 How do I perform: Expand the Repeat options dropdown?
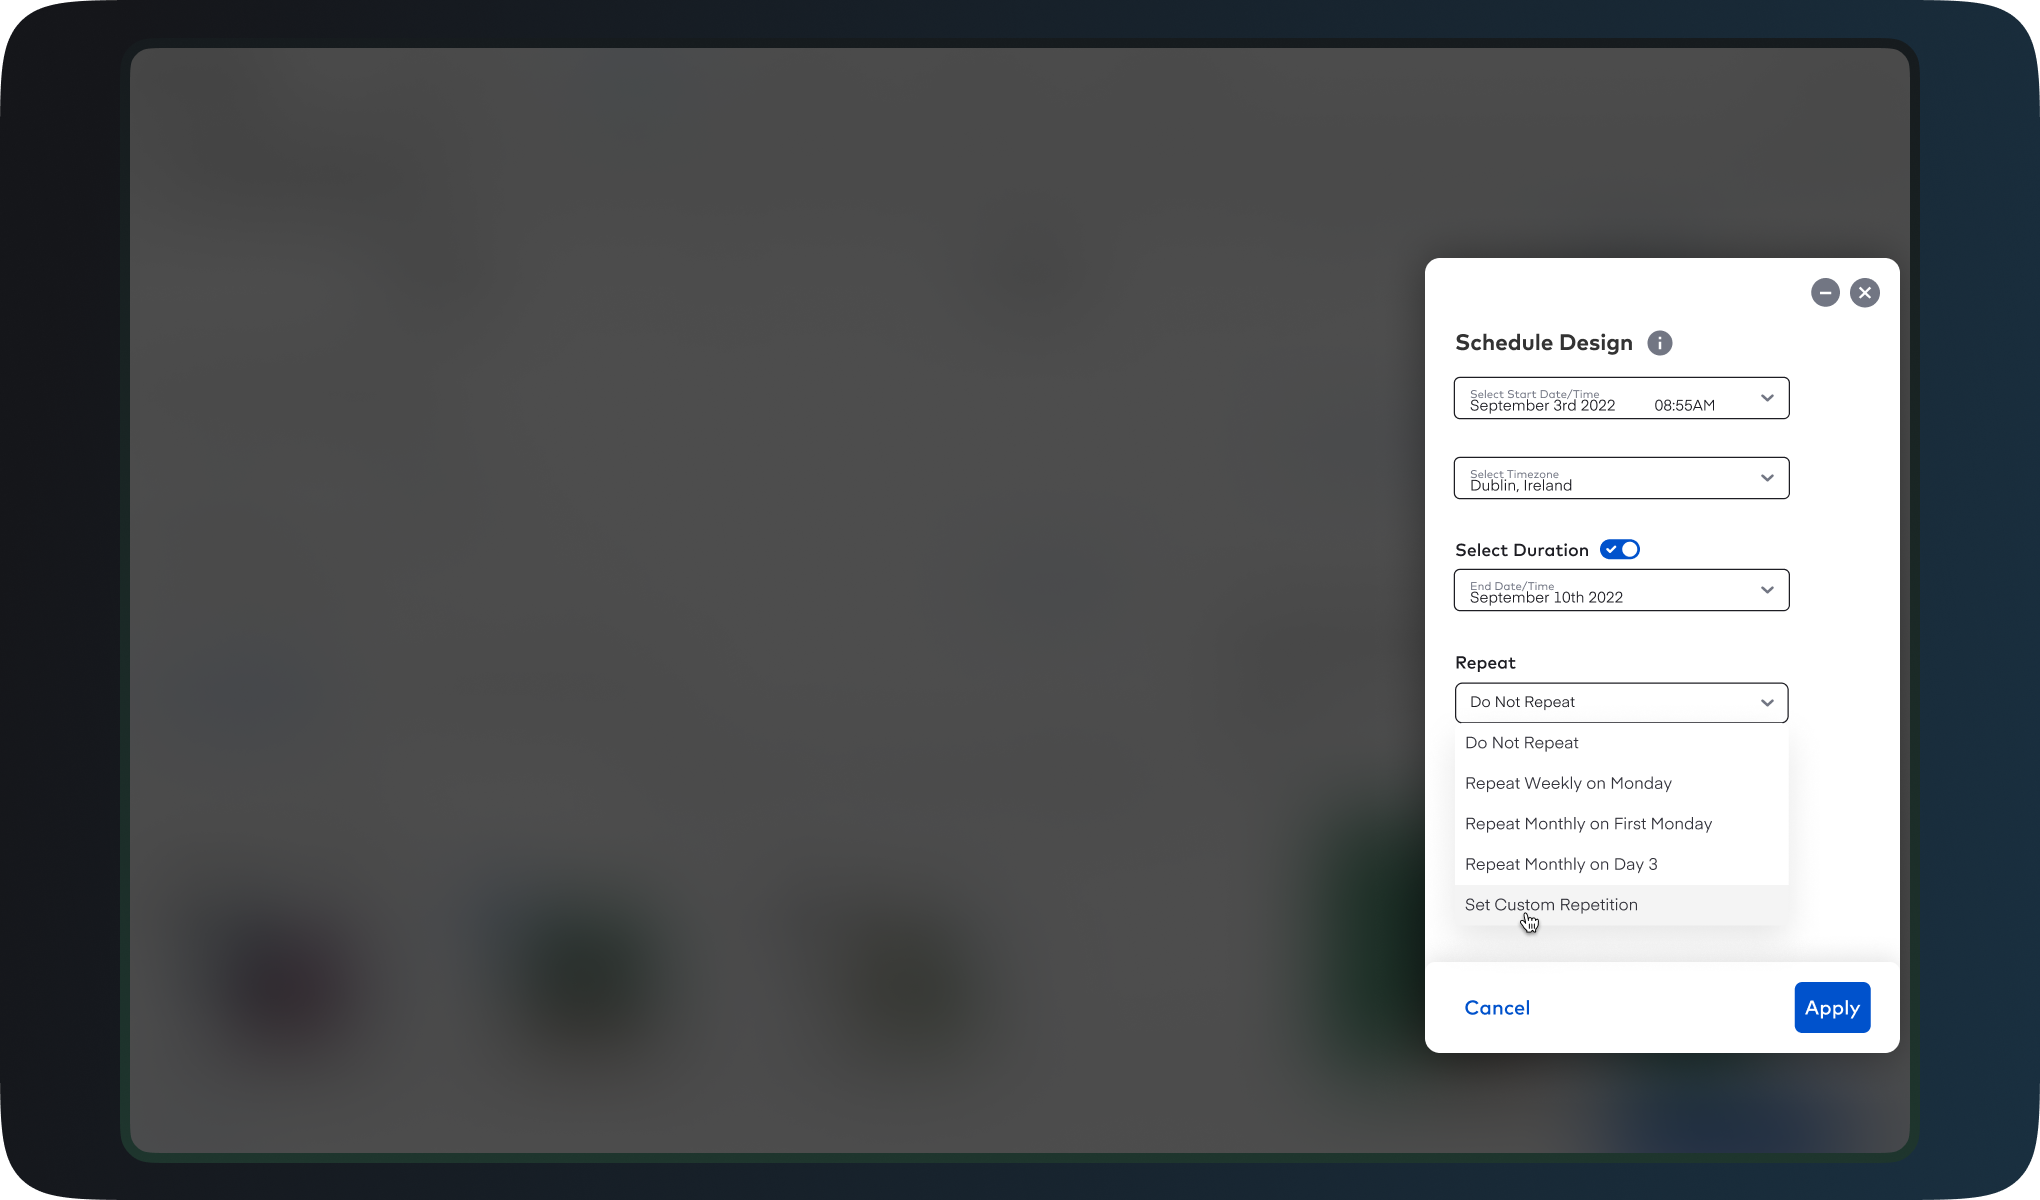(1620, 701)
